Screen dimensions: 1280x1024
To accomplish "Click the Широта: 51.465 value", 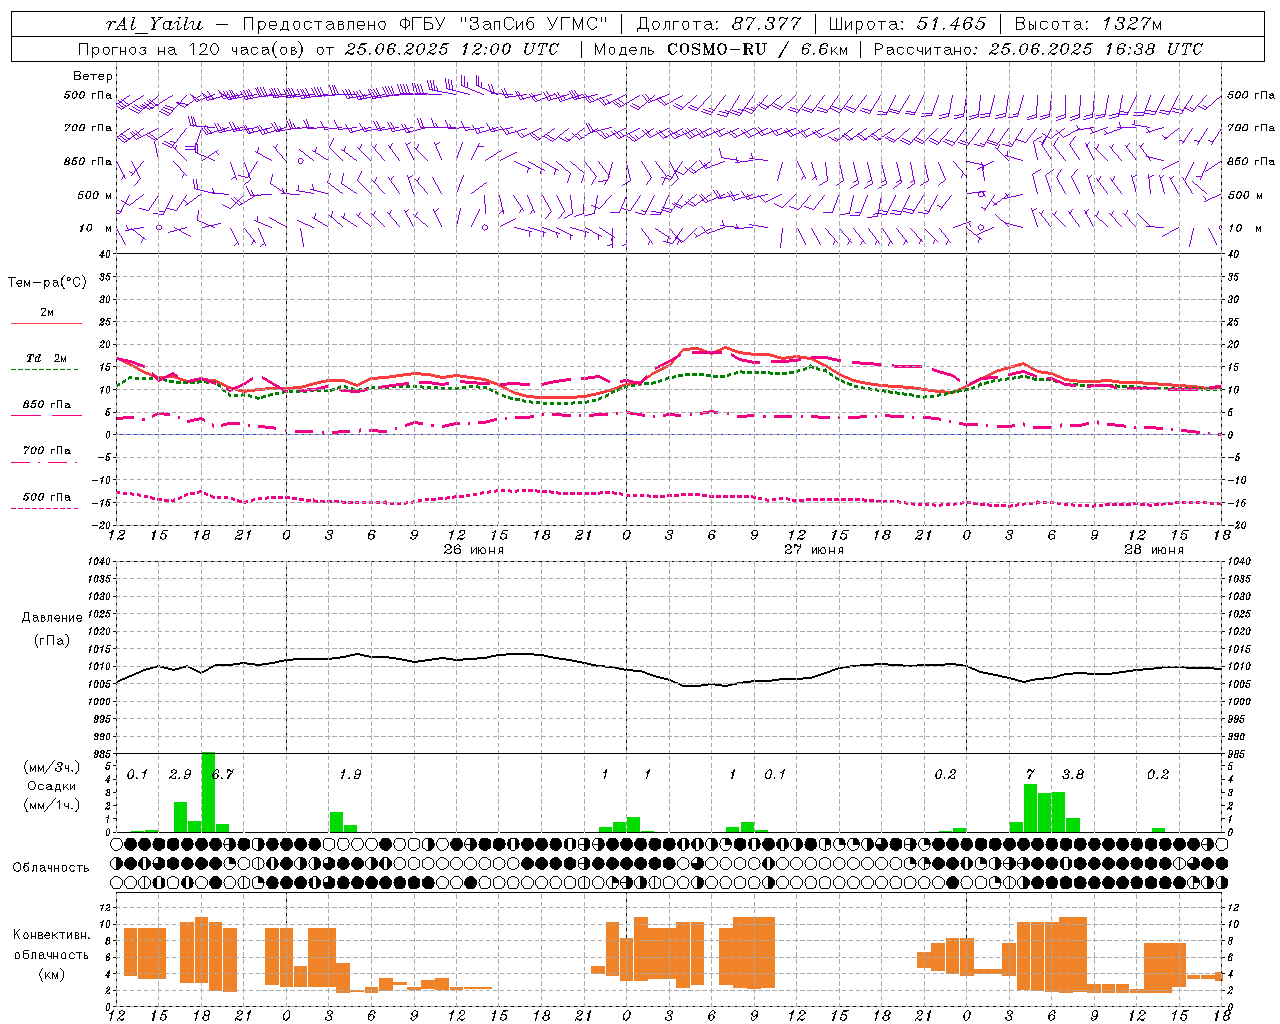I will pyautogui.click(x=908, y=24).
